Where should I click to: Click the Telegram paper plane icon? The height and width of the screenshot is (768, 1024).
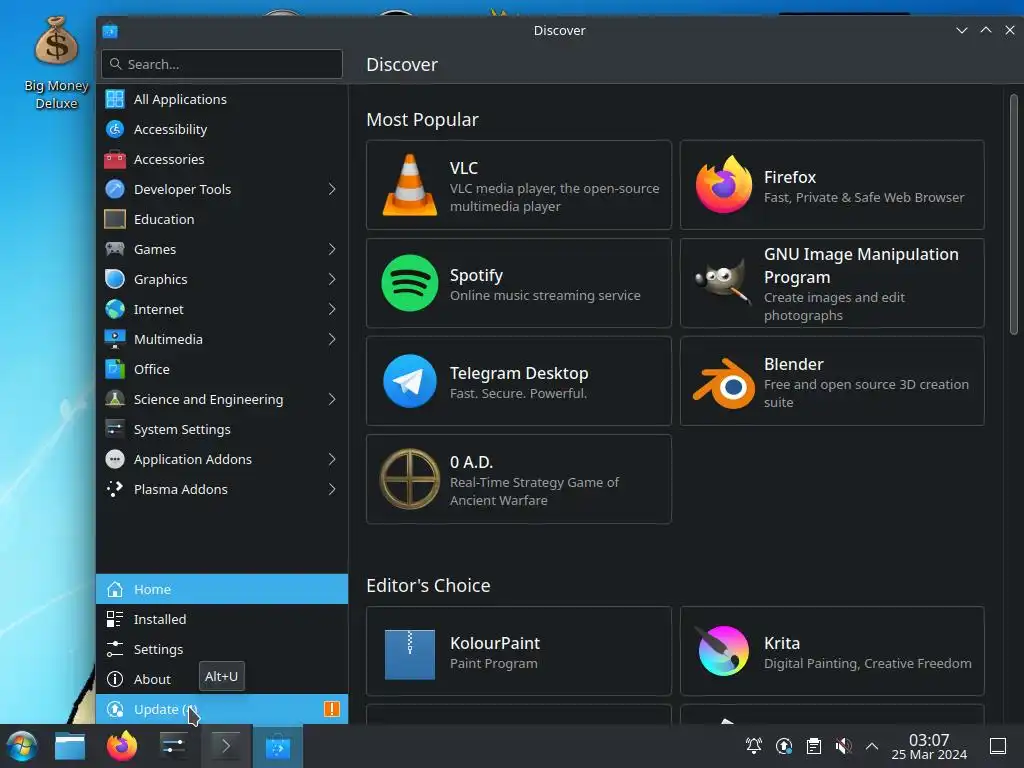click(x=409, y=381)
